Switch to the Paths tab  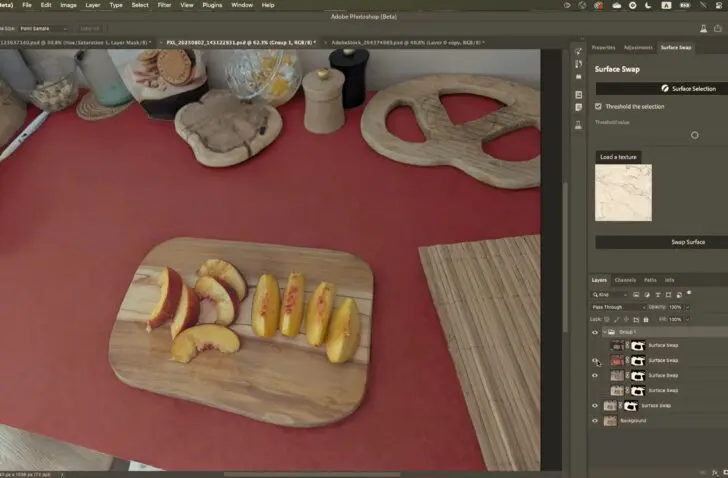tap(650, 280)
